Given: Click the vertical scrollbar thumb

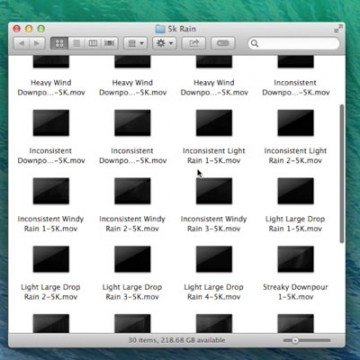Looking at the screenshot, I should (x=341, y=173).
